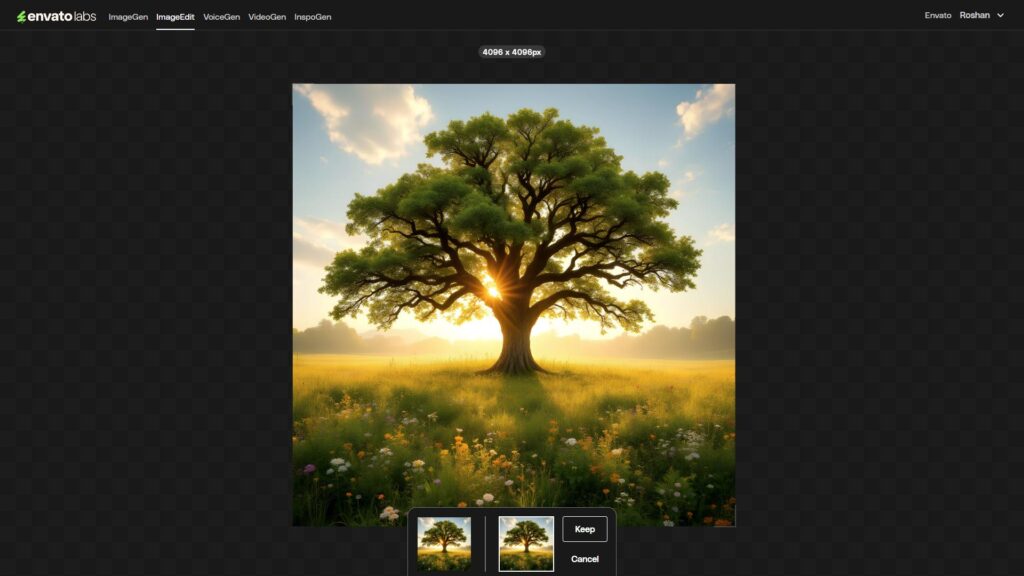Click the Envato link in the top bar
1024x576 pixels.
[x=938, y=16]
